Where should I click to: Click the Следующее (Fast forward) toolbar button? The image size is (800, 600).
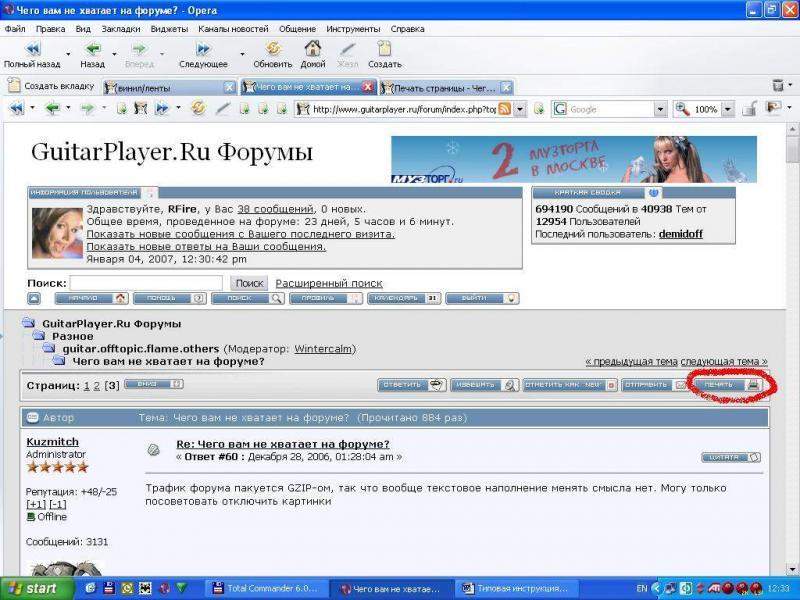pyautogui.click(x=203, y=55)
